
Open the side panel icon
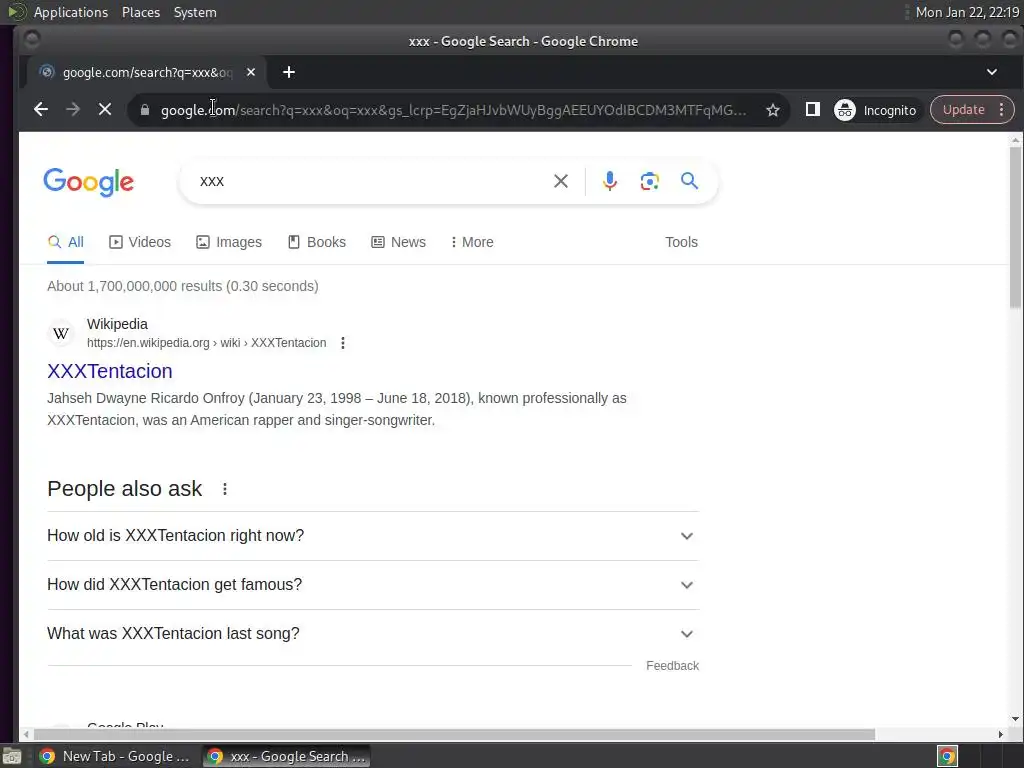click(812, 109)
